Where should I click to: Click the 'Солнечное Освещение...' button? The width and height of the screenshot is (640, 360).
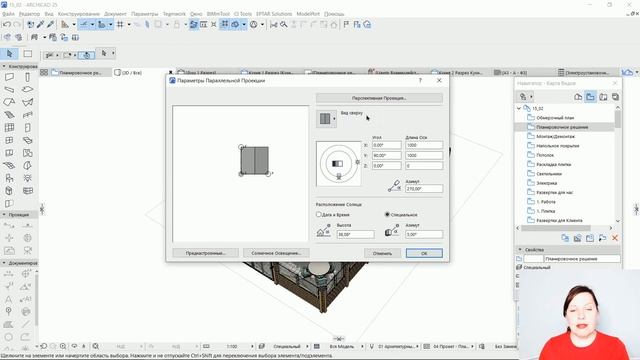coord(276,253)
